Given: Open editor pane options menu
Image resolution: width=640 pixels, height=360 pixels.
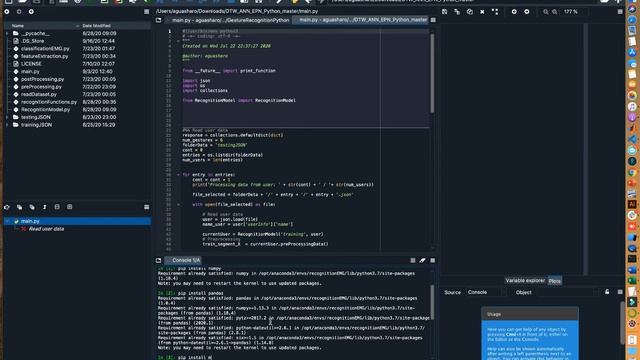Looking at the screenshot, I should 433,20.
